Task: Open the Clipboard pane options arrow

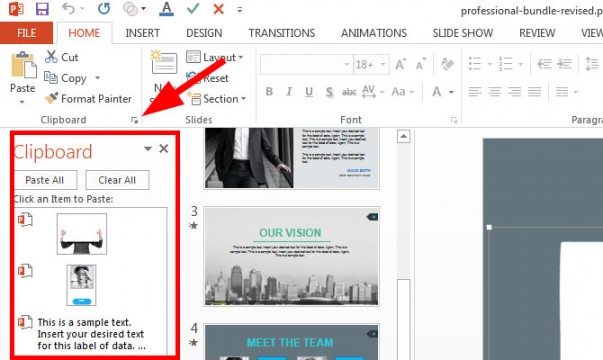Action: pyautogui.click(x=148, y=148)
